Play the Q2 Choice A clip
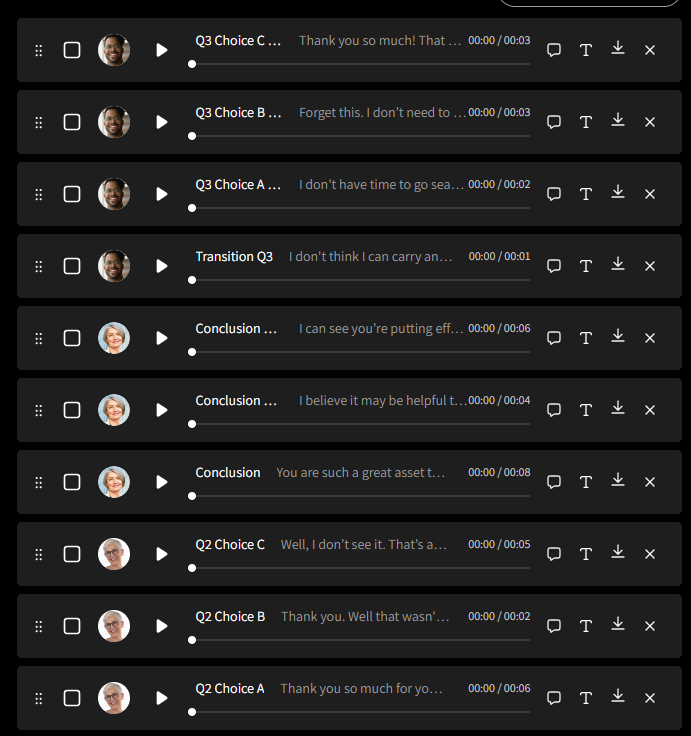 click(161, 698)
